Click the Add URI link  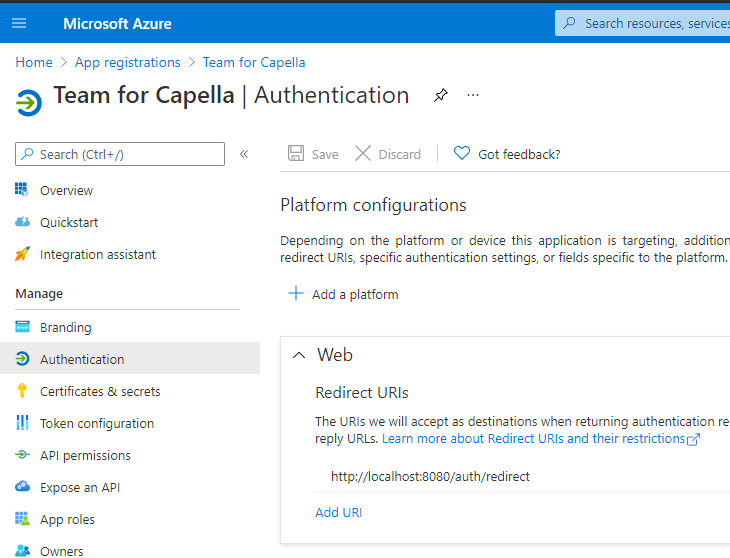point(338,512)
